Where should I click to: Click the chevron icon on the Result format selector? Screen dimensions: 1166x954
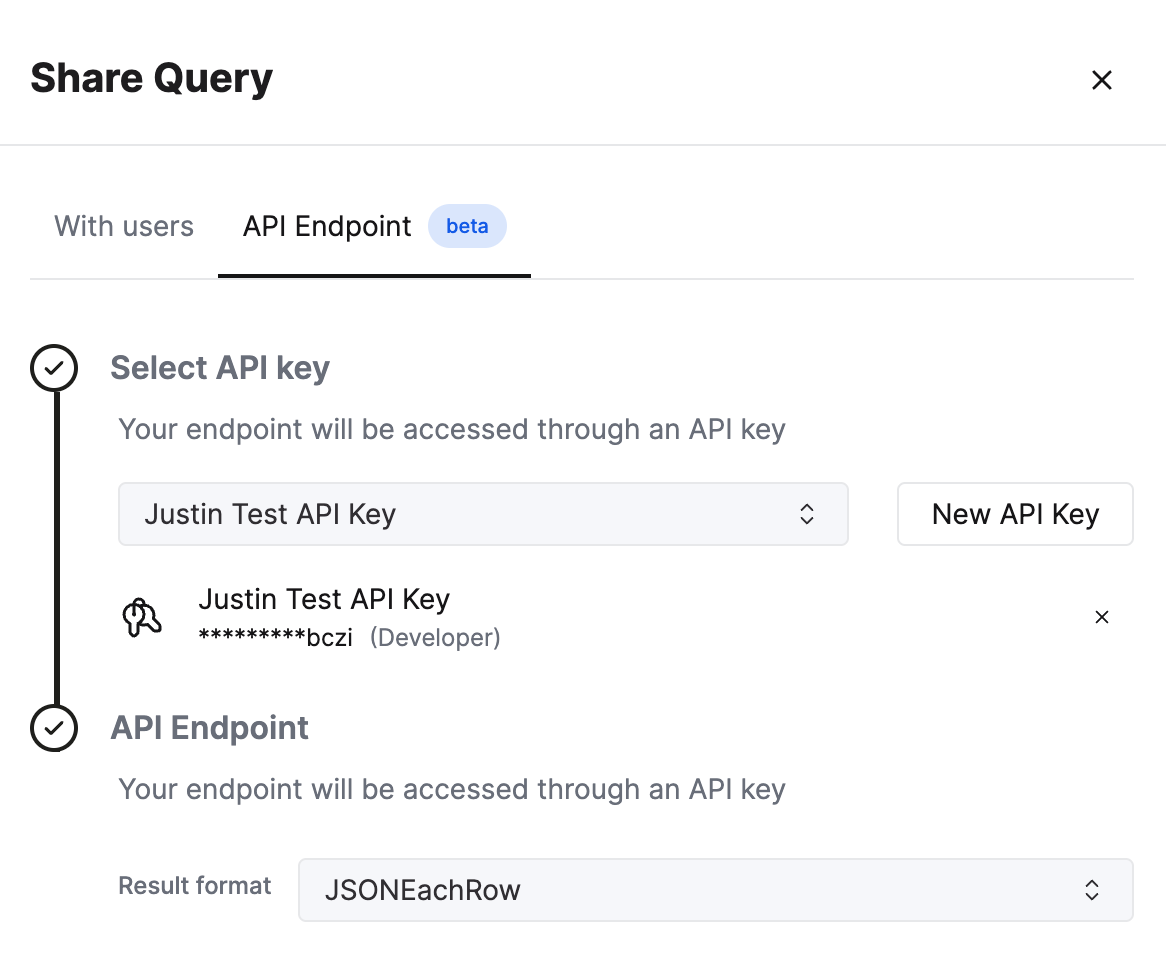coord(1092,890)
